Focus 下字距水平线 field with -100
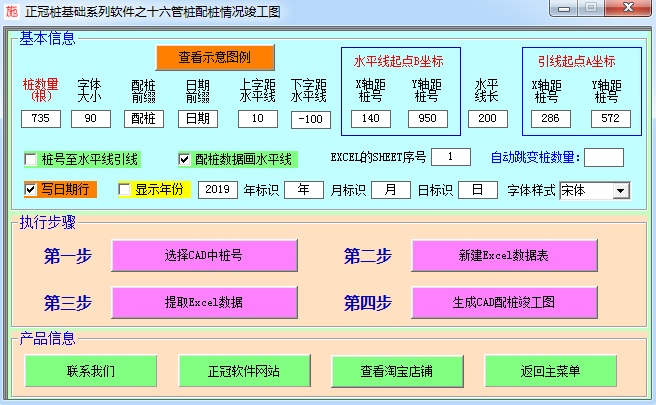This screenshot has height=405, width=656. [x=311, y=120]
